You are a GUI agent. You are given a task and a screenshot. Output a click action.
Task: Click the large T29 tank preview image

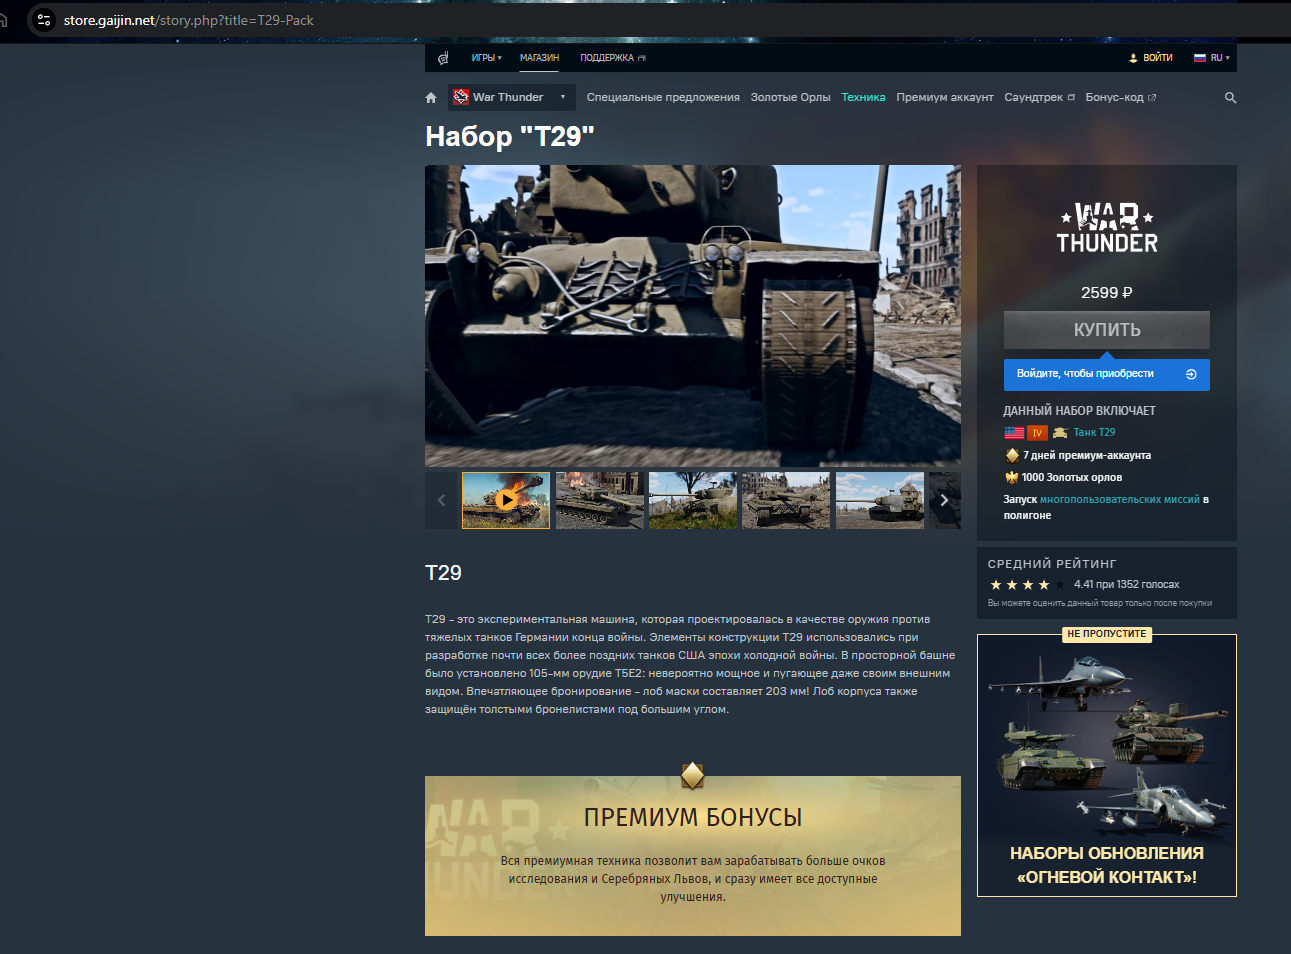pos(693,316)
